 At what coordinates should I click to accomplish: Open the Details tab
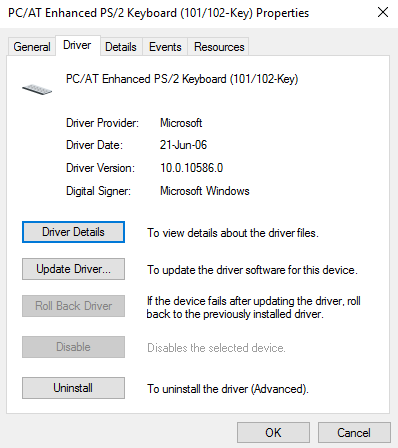coord(121,47)
